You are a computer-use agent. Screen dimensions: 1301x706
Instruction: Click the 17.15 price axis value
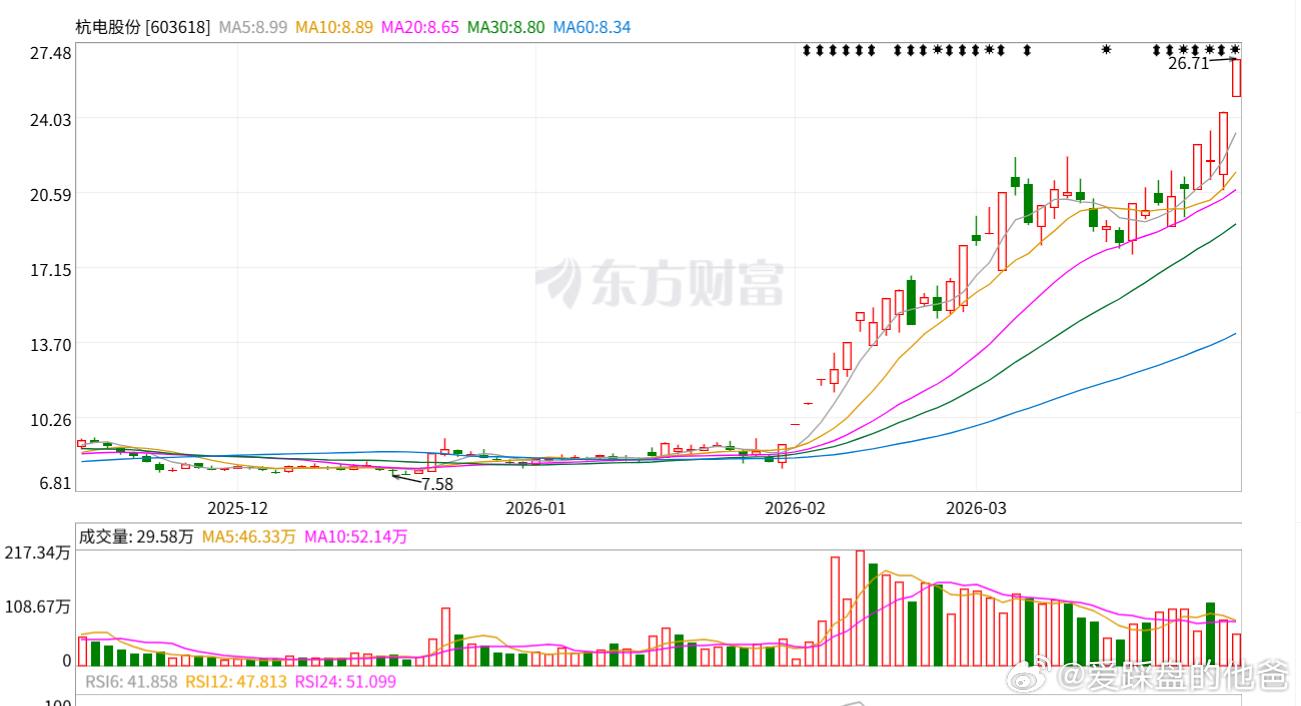[x=50, y=269]
